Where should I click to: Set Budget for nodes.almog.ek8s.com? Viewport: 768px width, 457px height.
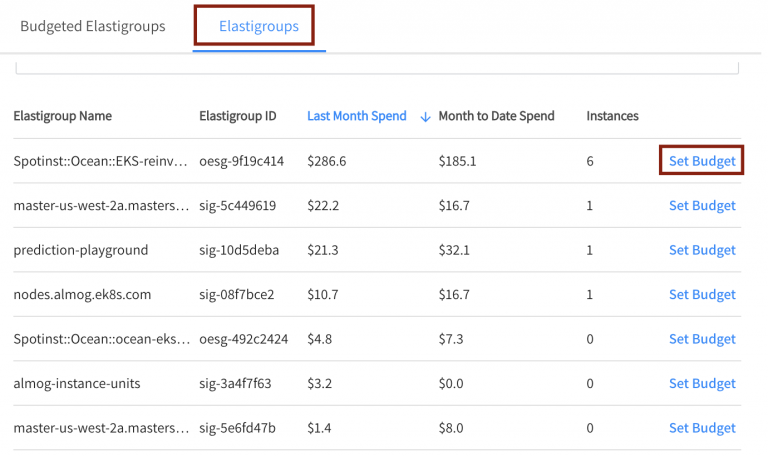tap(701, 295)
